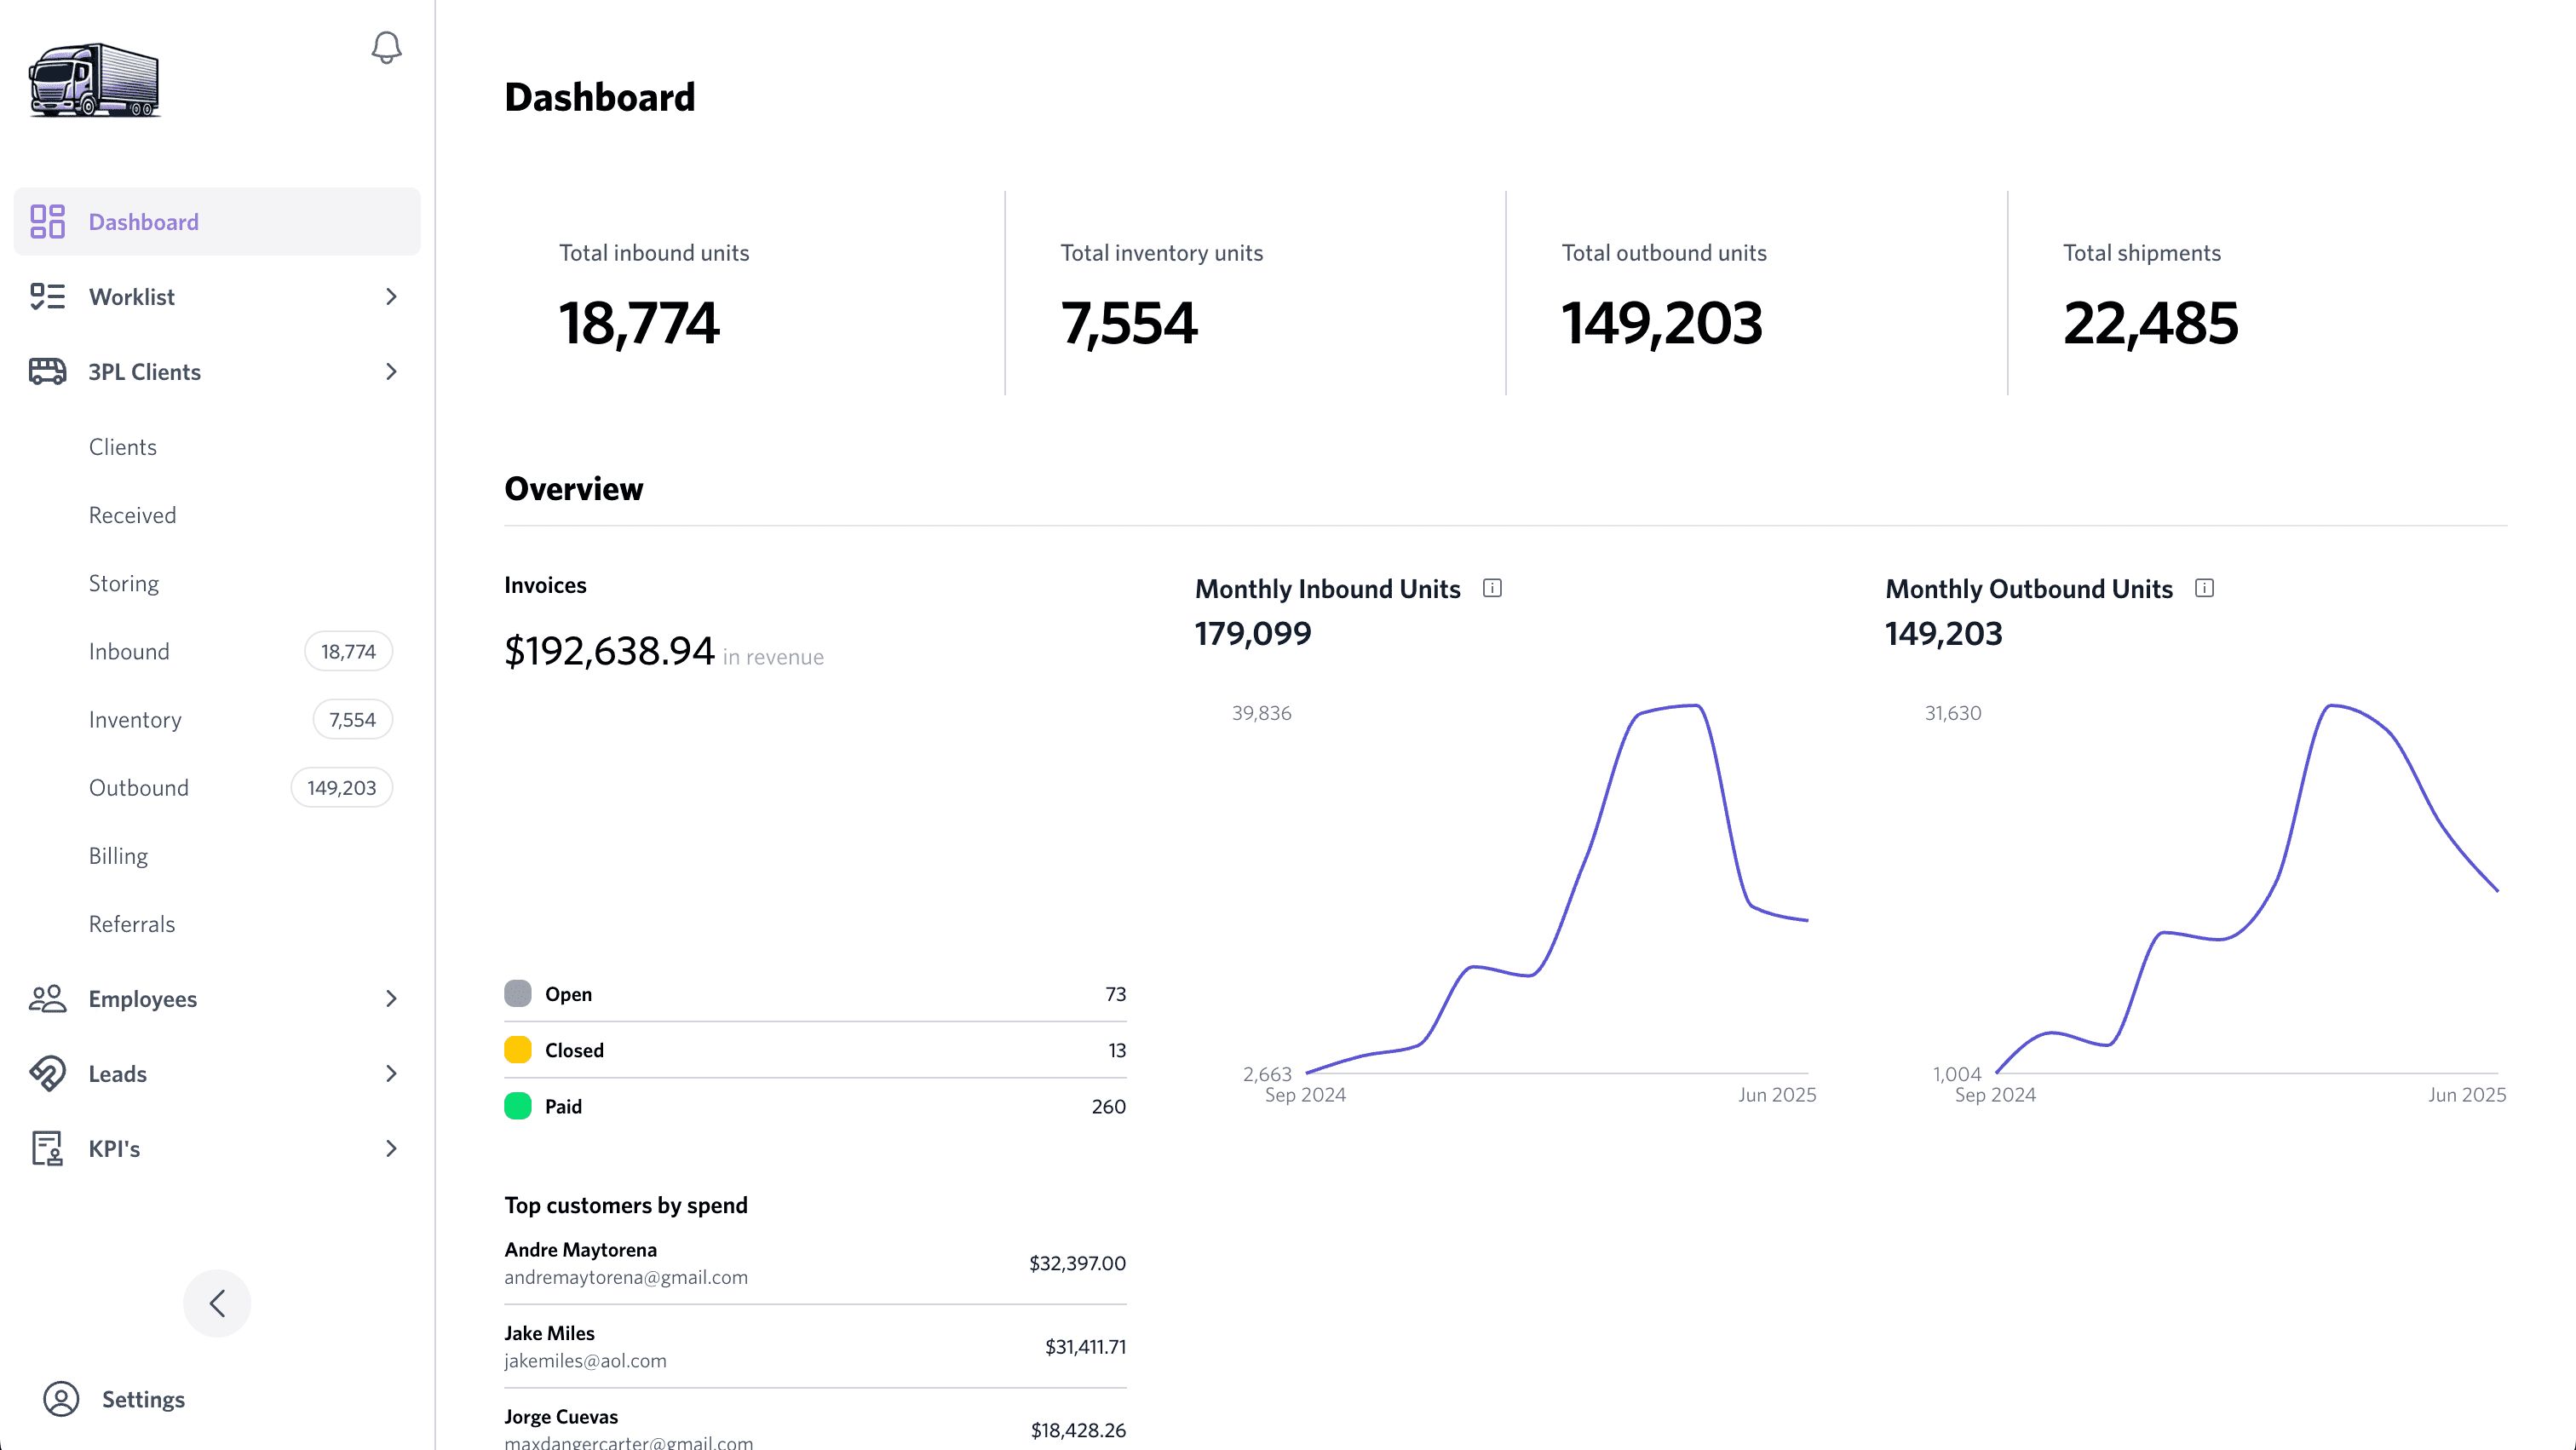Click the Dashboard grid icon
Screen dimensions: 2576x1450
pyautogui.click(x=47, y=221)
